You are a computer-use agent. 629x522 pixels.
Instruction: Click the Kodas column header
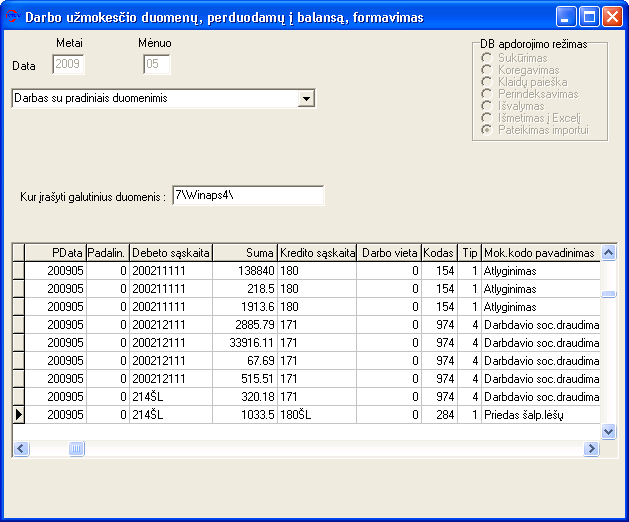439,253
